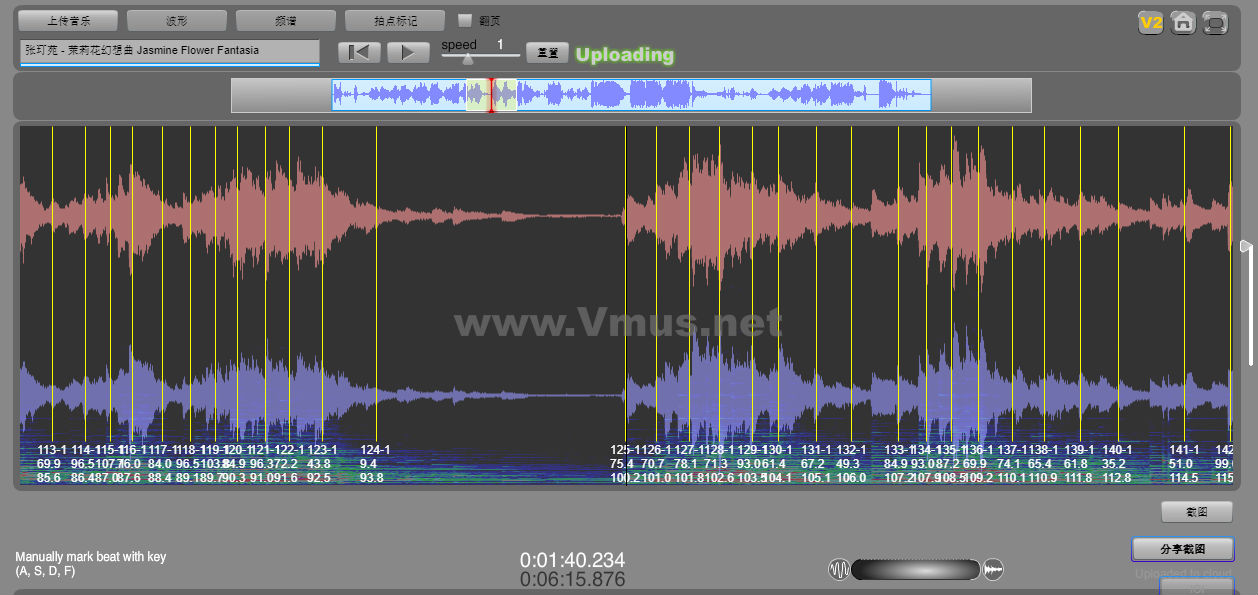1258x595 pixels.
Task: Switch to the 波形 waveform view
Action: (x=177, y=20)
